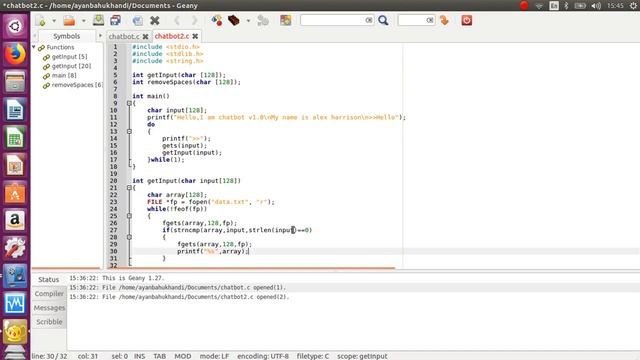Screen dimensions: 640x360
Task: Open LibreOffice Writer from the dock
Action: (x=15, y=109)
